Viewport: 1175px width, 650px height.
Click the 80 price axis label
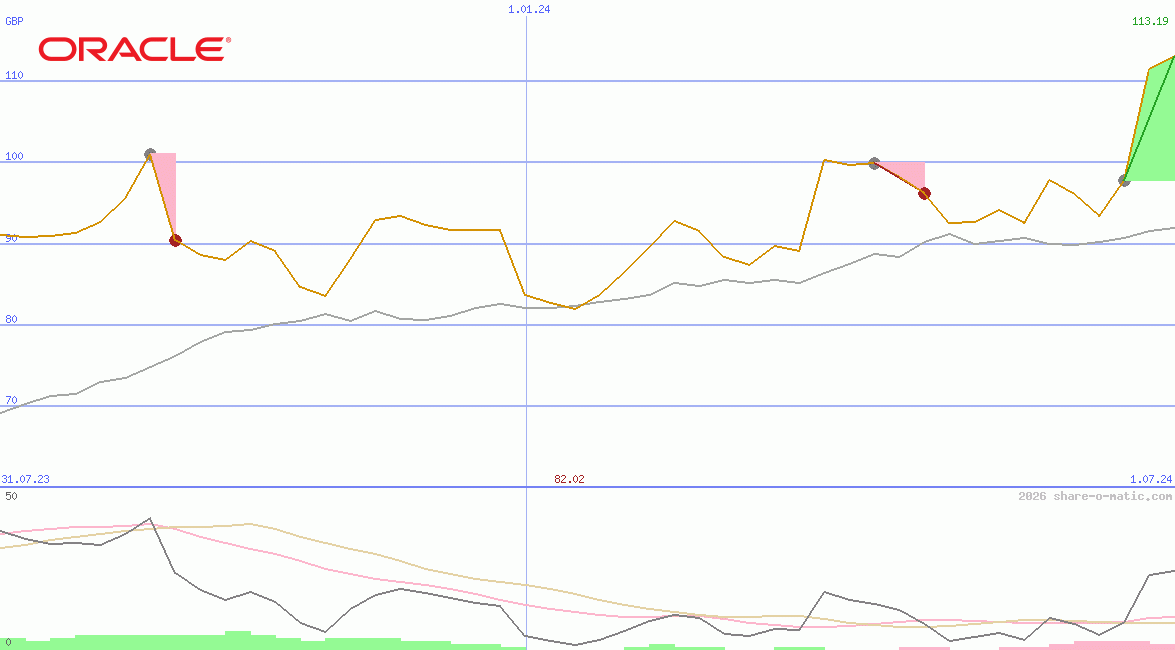(11, 319)
